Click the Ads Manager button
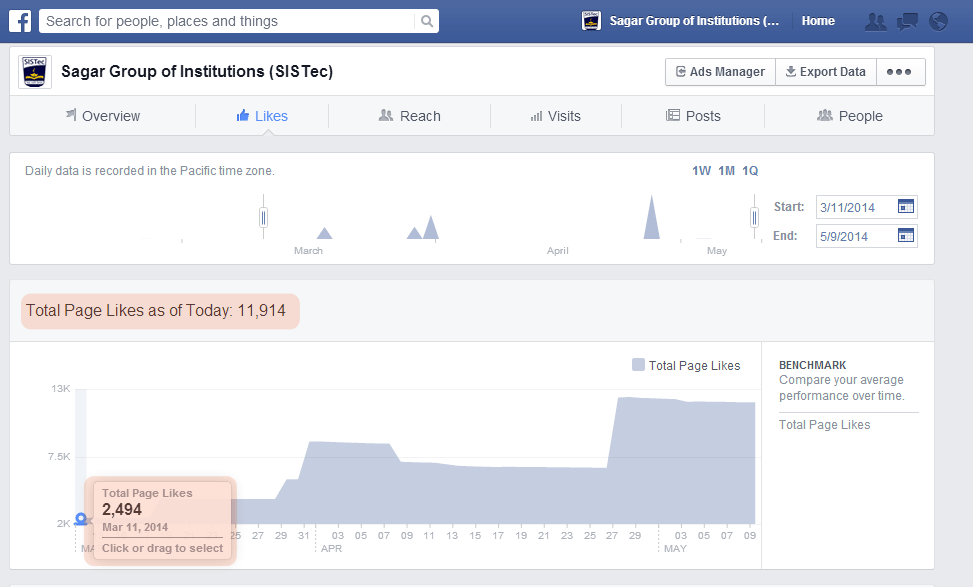 tap(719, 71)
